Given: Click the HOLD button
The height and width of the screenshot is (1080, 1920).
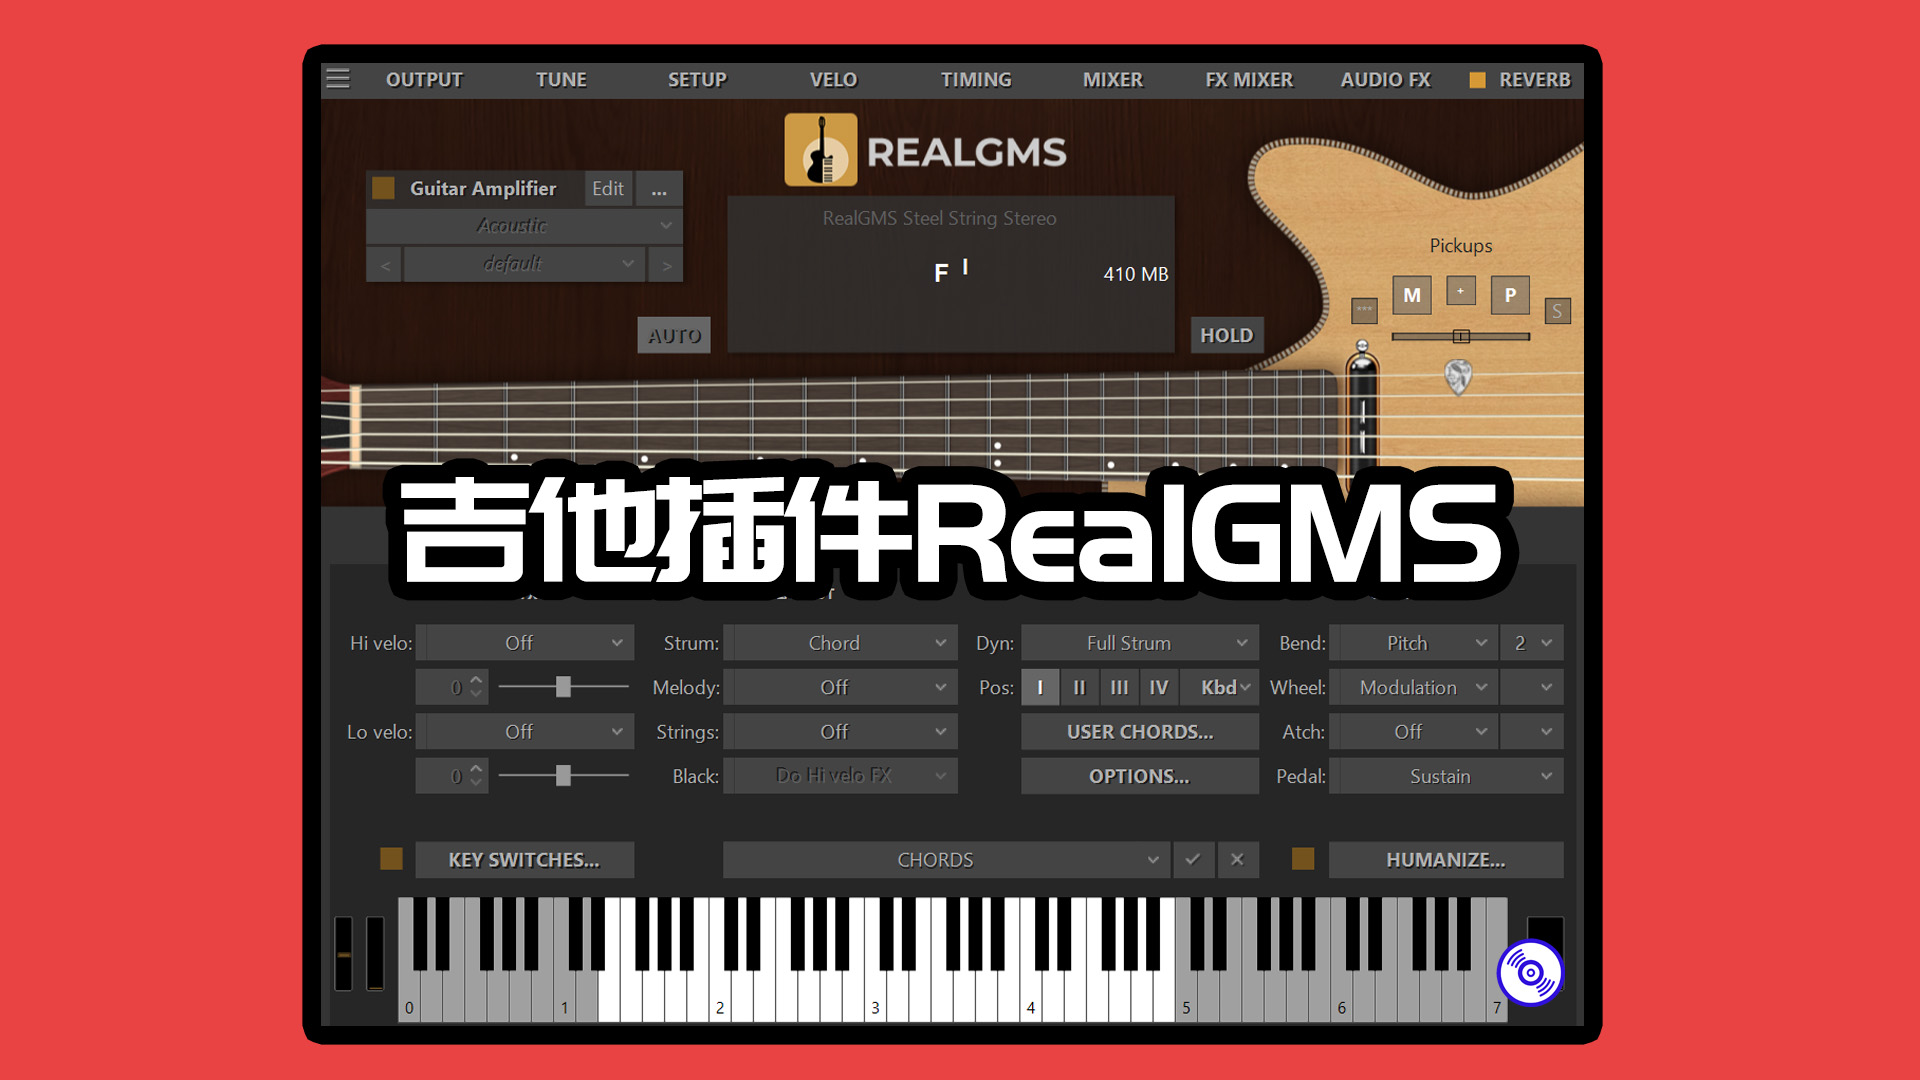Looking at the screenshot, I should click(x=1226, y=334).
